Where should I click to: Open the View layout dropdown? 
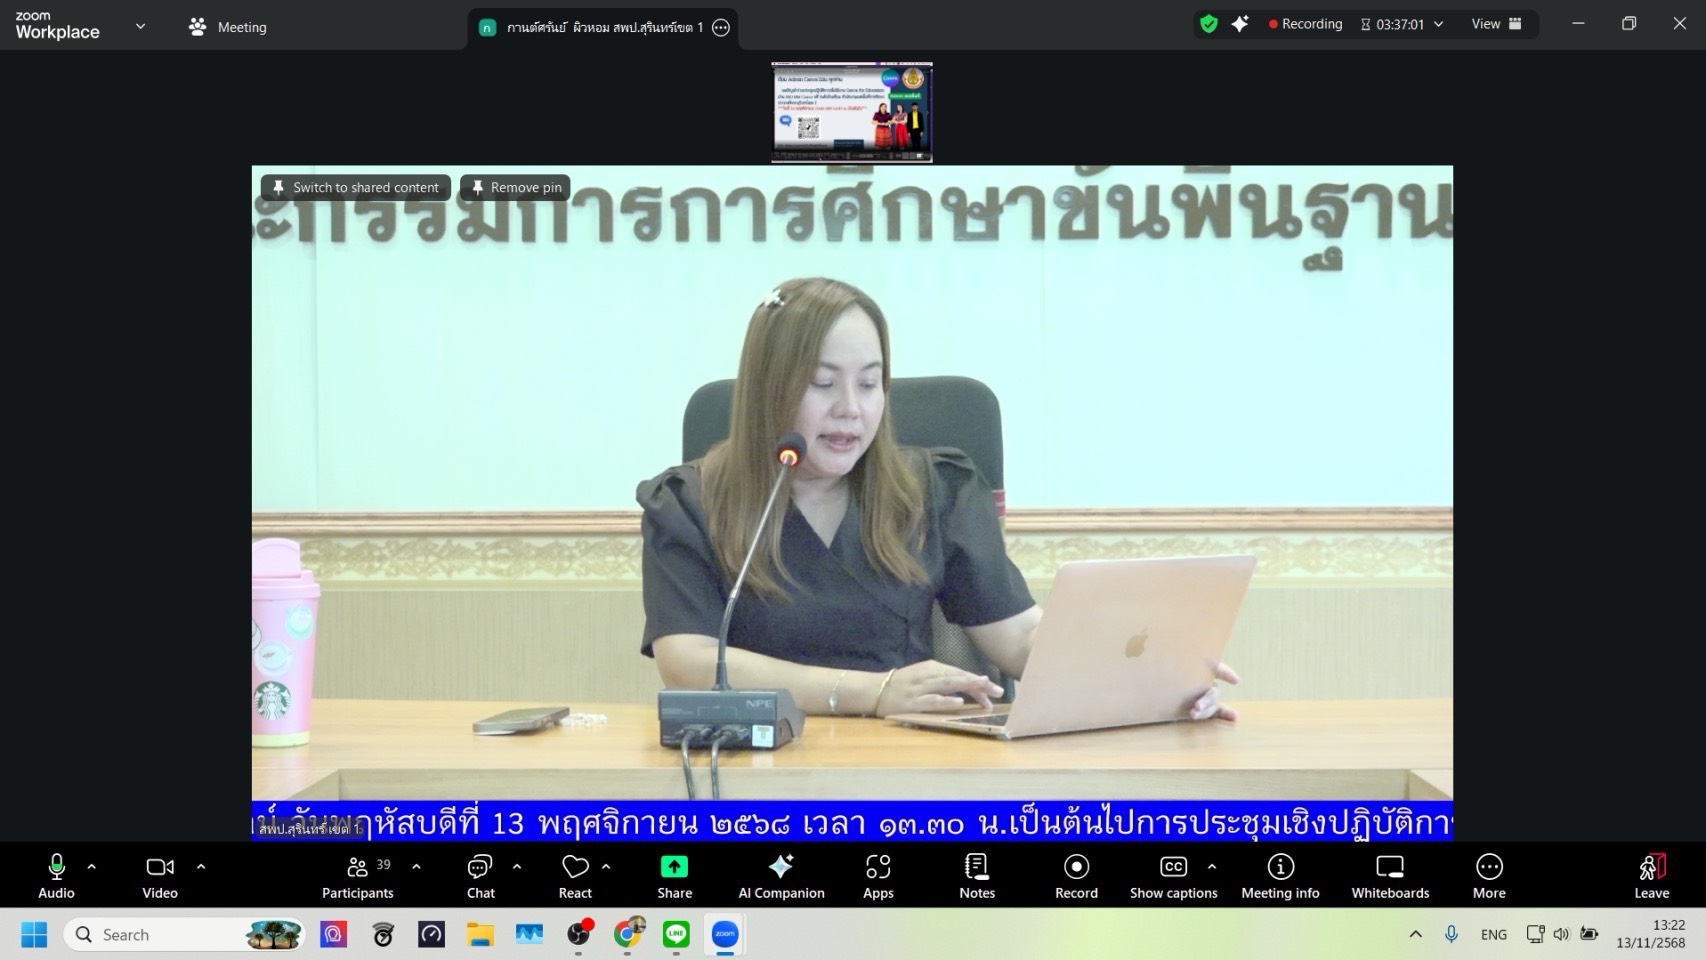1496,24
